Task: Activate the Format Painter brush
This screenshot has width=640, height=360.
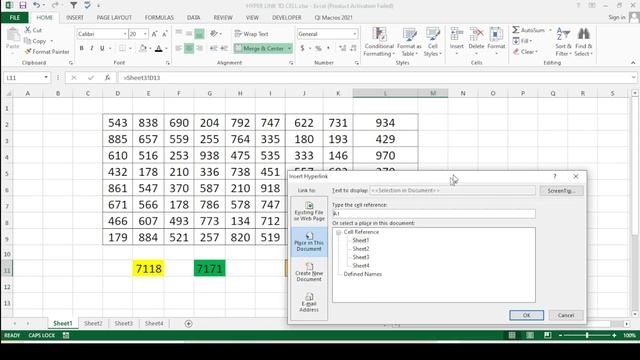Action: [x=28, y=52]
